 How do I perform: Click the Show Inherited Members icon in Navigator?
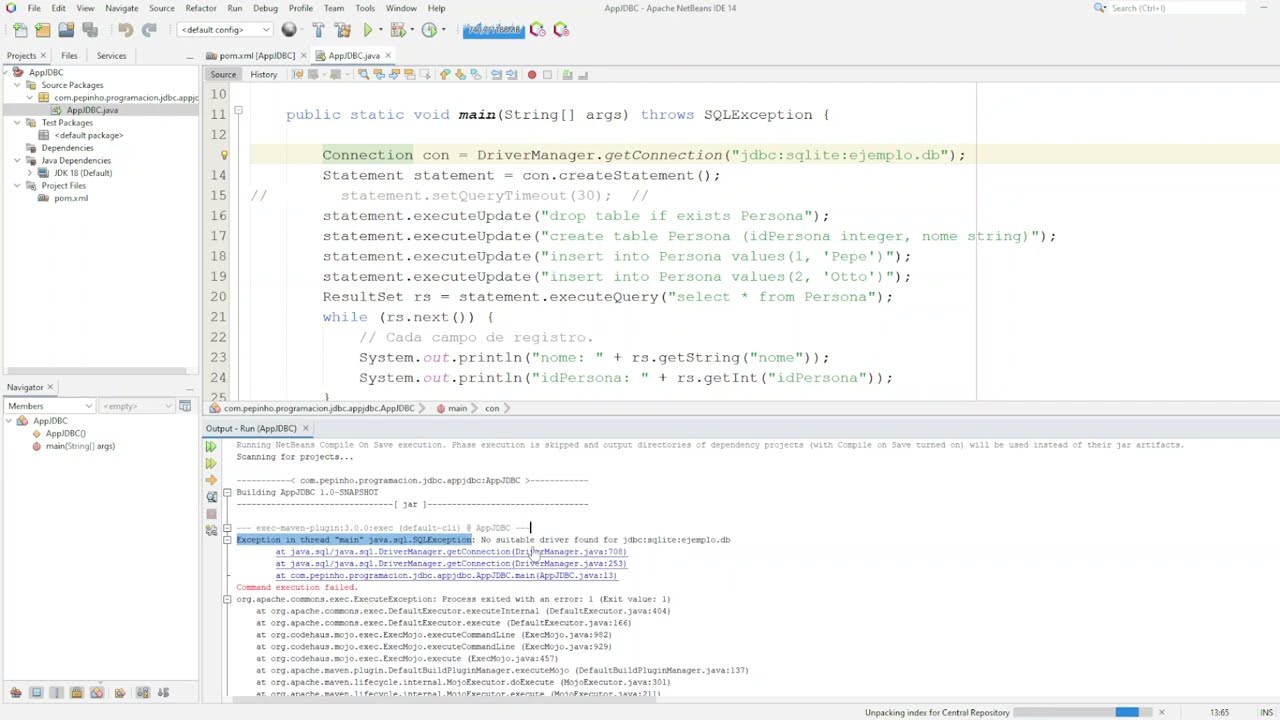click(16, 693)
